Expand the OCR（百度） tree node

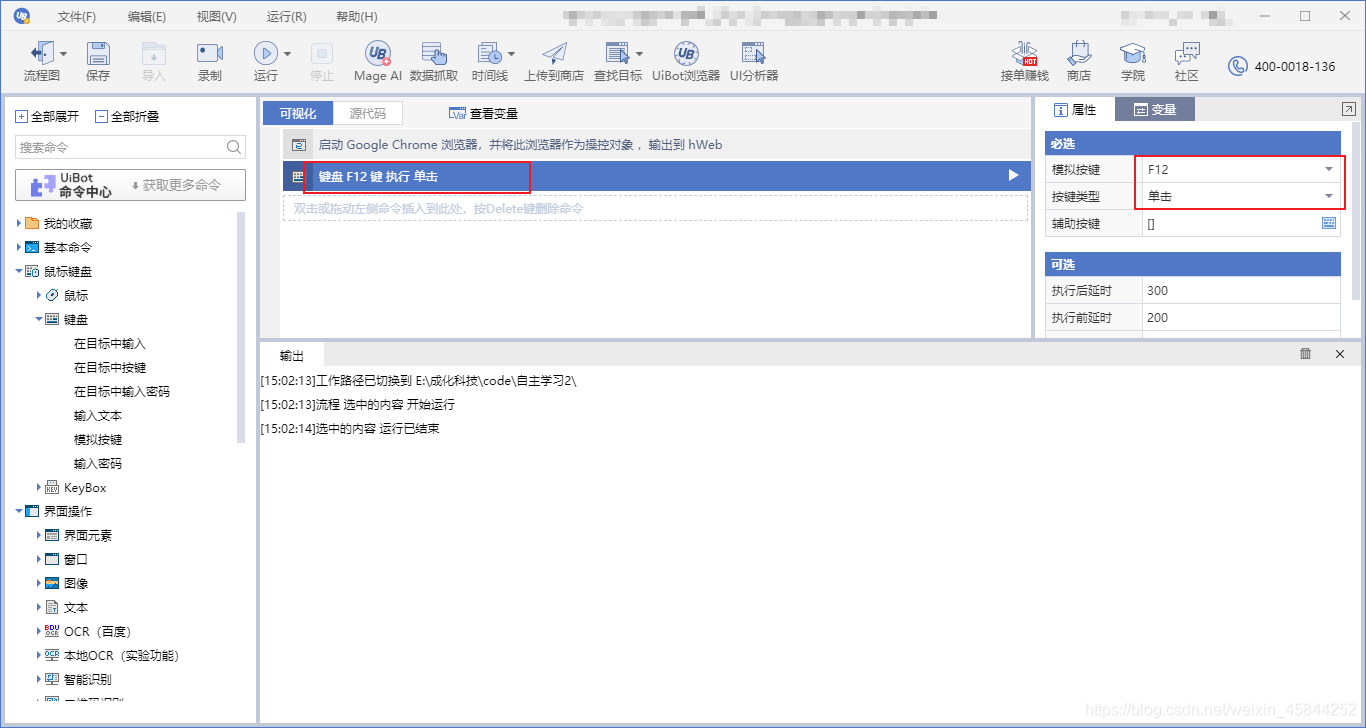click(39, 631)
